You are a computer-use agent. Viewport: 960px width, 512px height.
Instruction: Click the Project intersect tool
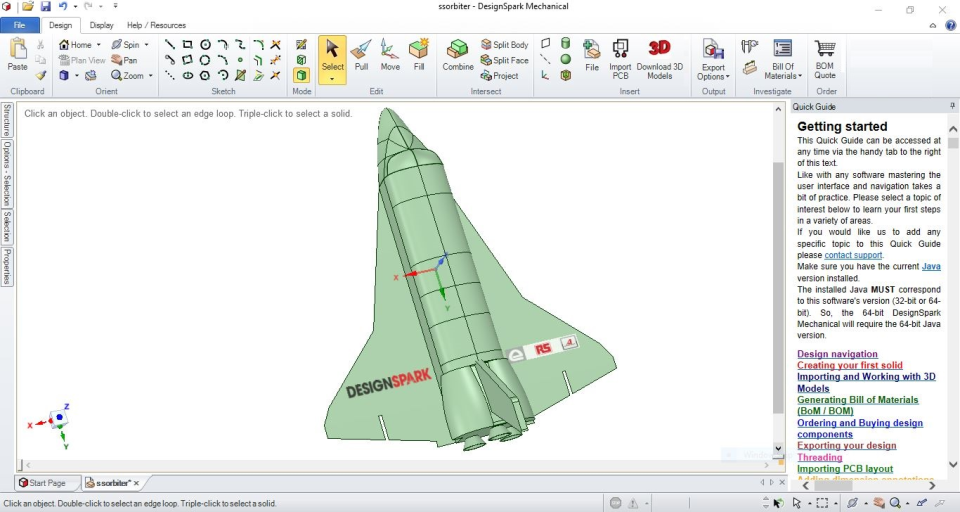click(x=500, y=75)
